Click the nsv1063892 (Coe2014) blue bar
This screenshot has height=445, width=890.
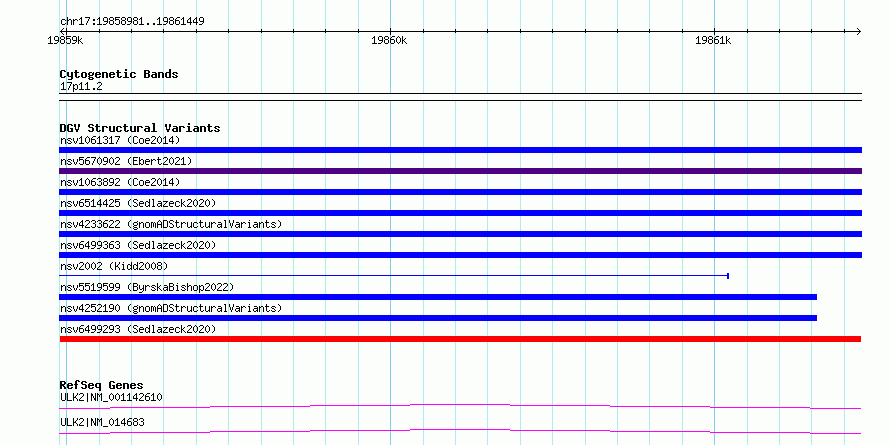460,192
